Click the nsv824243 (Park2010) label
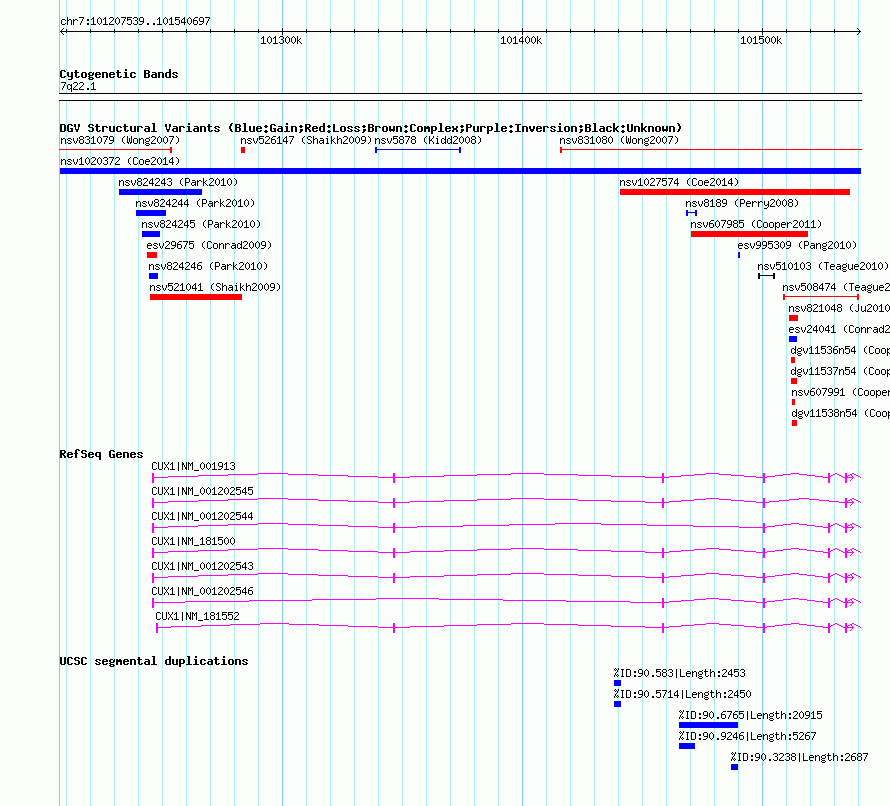890x806 pixels. click(178, 182)
